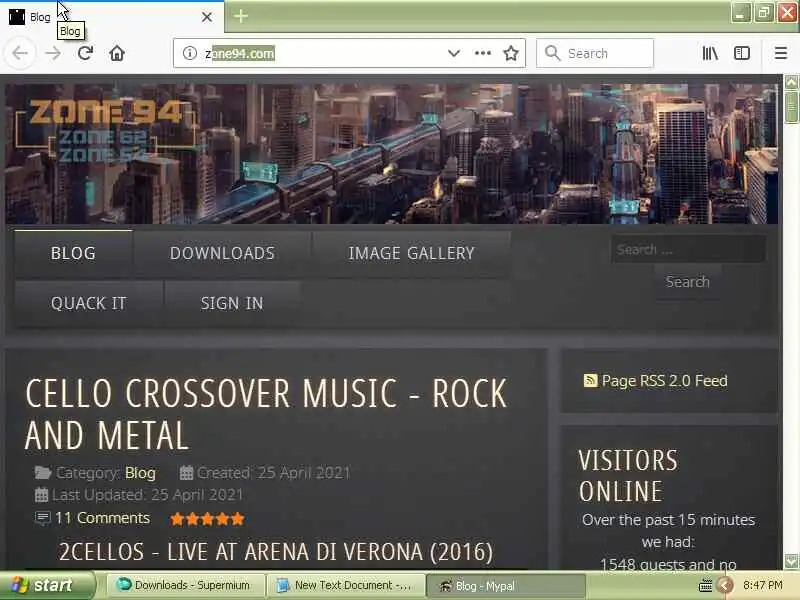This screenshot has height=600, width=800.
Task: Bookmark this page with the star icon
Action: point(511,53)
